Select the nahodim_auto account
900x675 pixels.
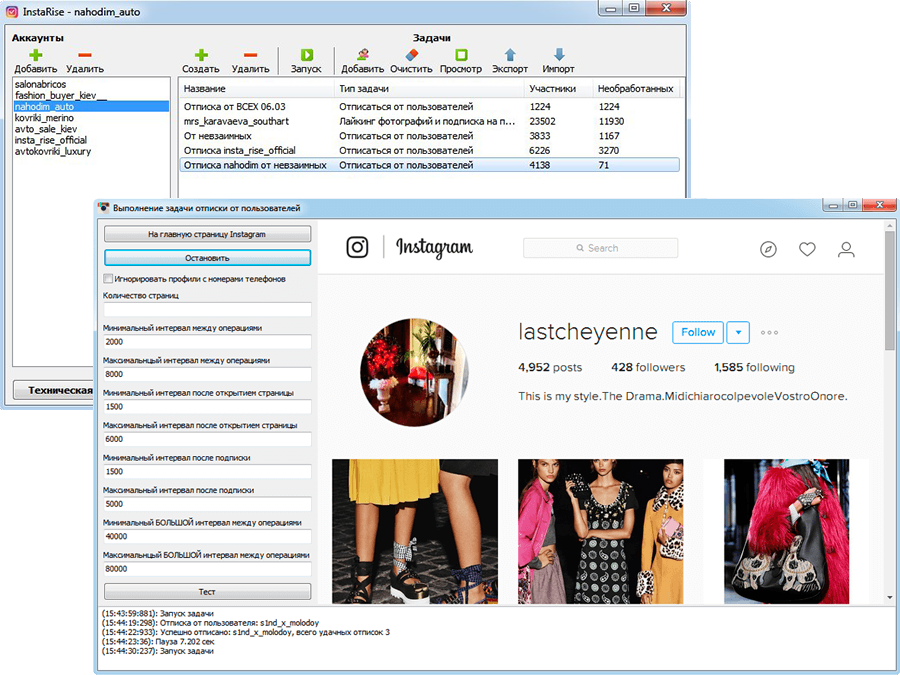91,107
